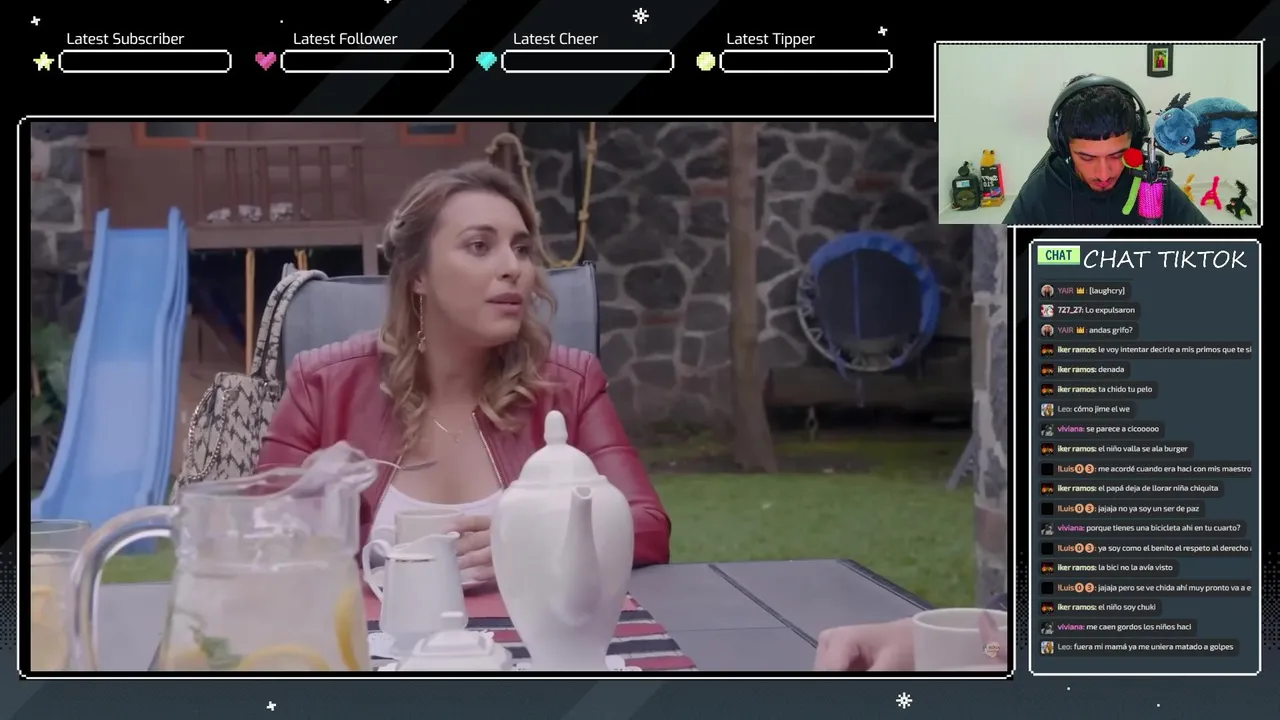This screenshot has height=720, width=1280.
Task: Click iker ramos avatar beside 'el niño soy chuki'
Action: (1047, 607)
